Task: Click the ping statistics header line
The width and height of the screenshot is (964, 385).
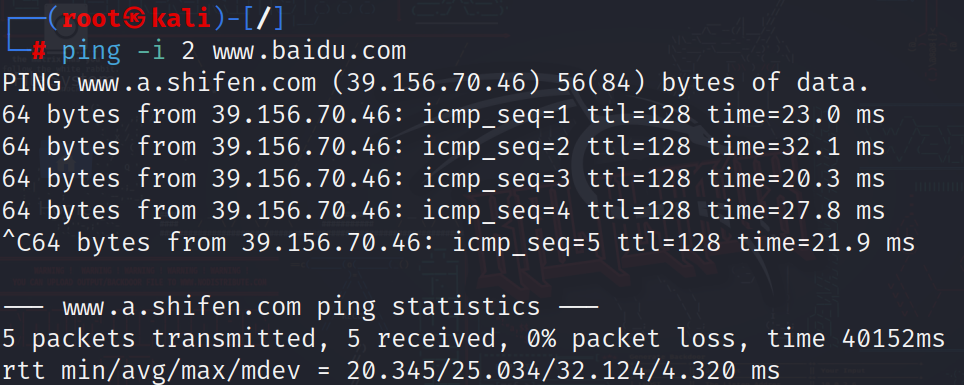Action: pos(300,306)
